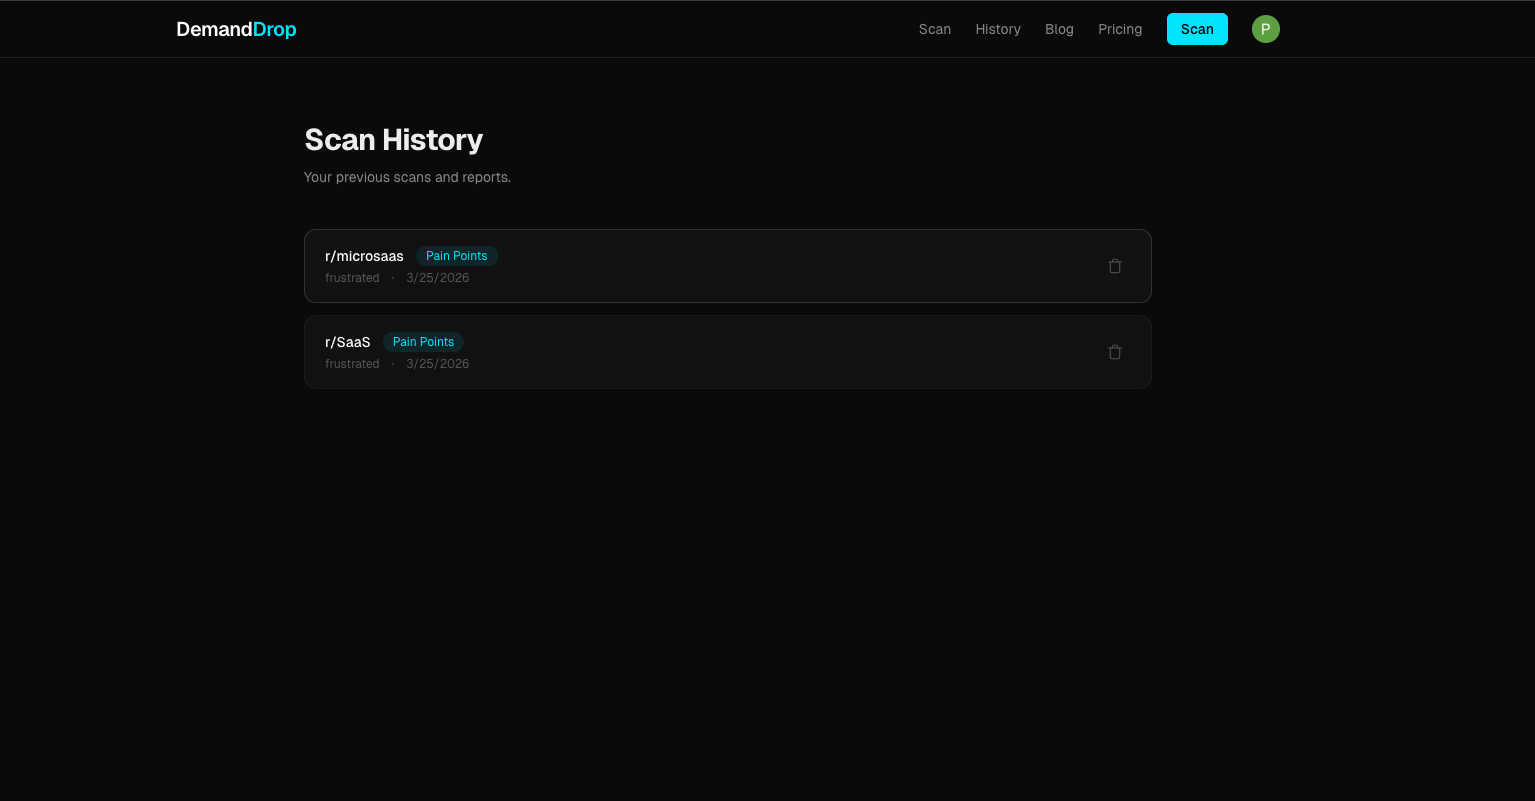The image size is (1535, 801).
Task: Click 'frustrated' keyword under r/microsaas
Action: tap(352, 278)
